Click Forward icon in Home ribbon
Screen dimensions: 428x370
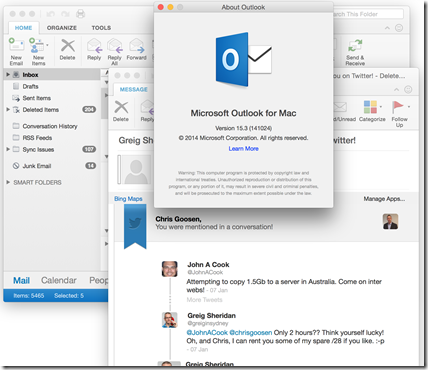tap(136, 46)
